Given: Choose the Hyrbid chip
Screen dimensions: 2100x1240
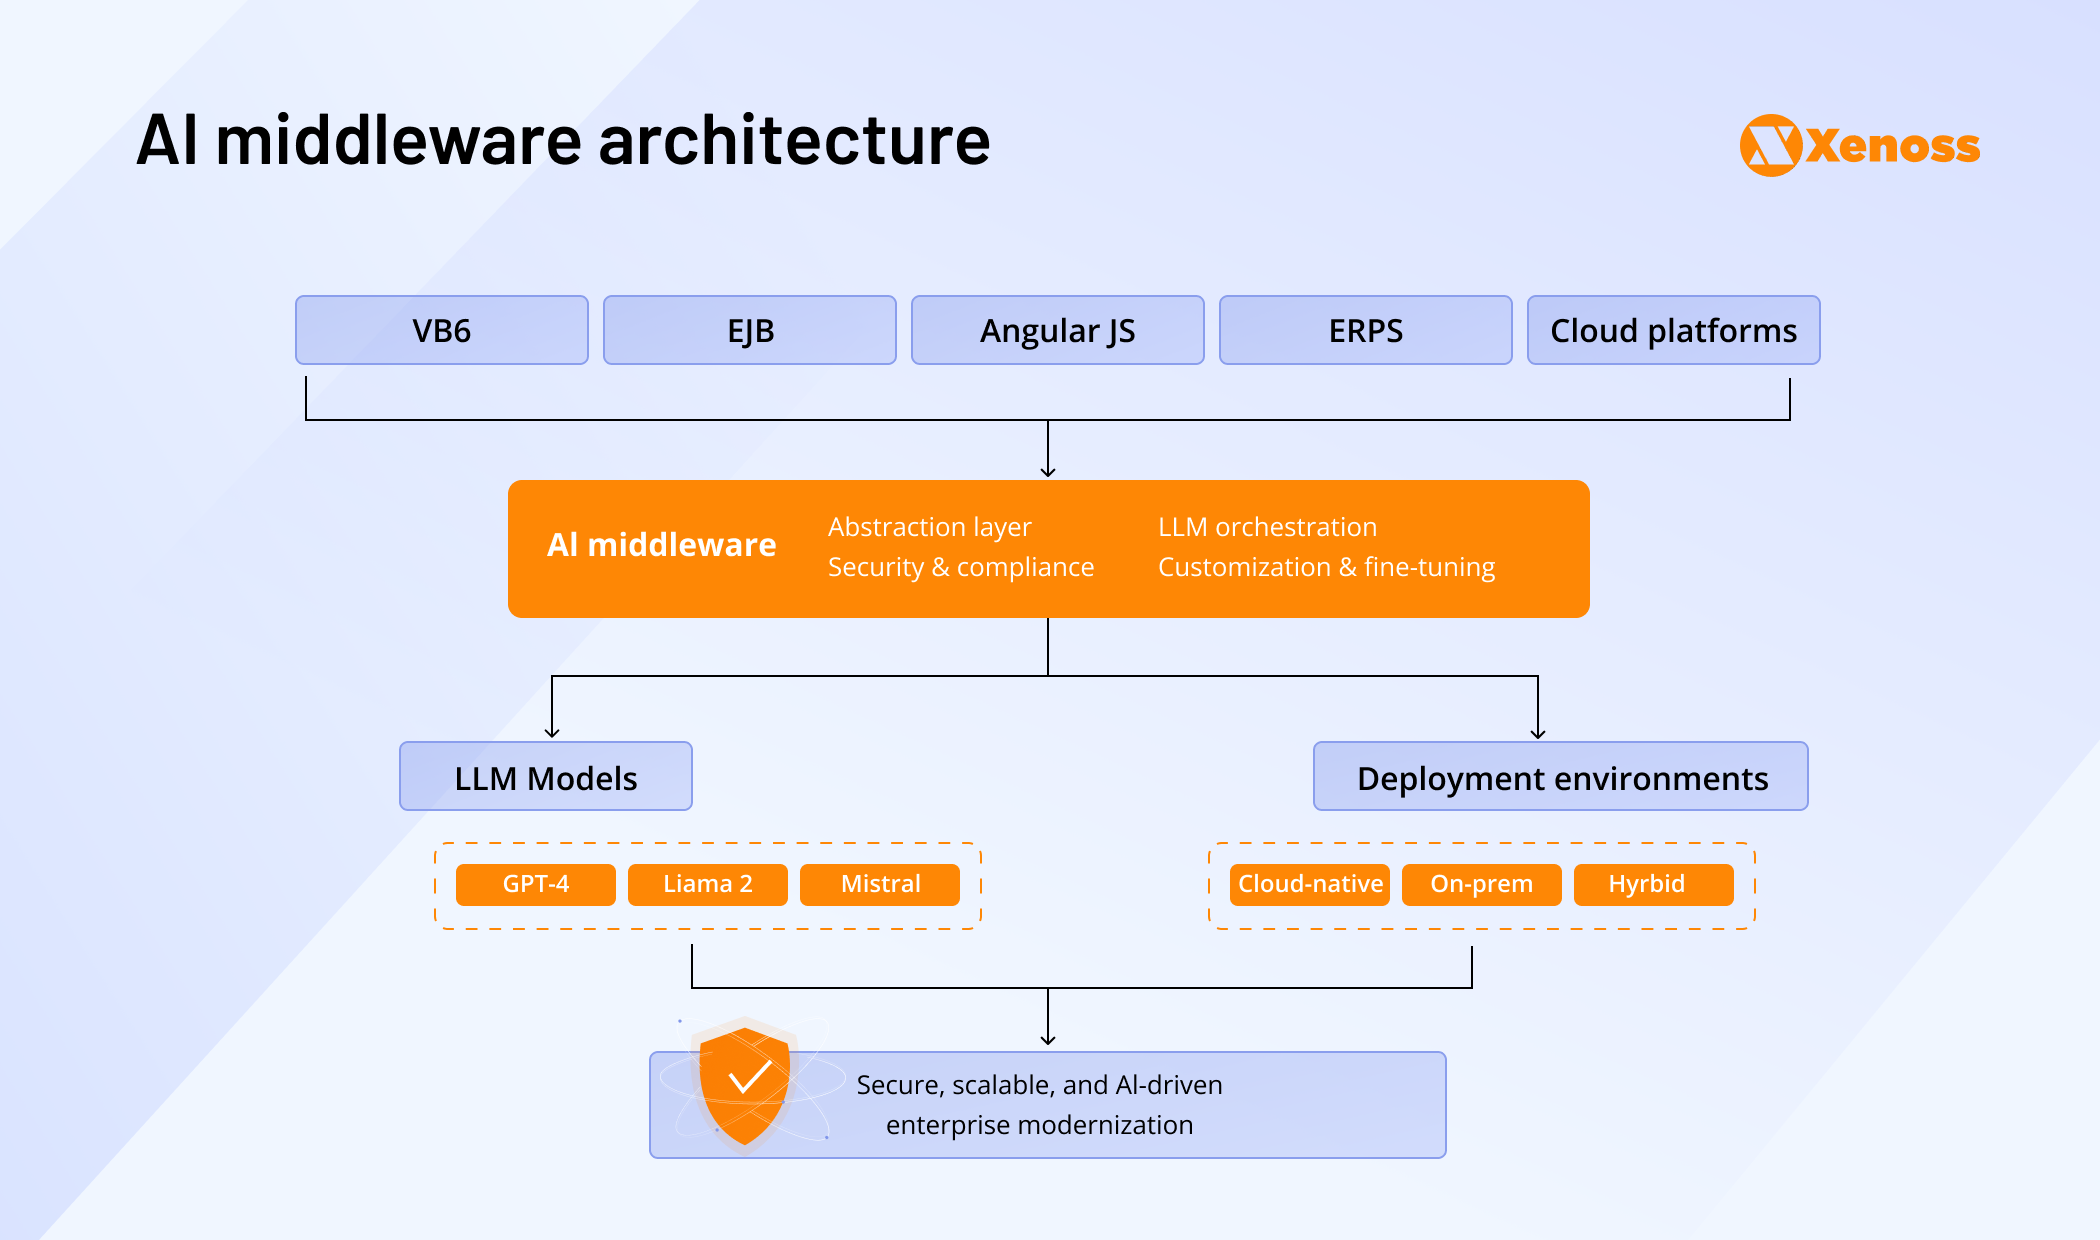Looking at the screenshot, I should coord(1654,885).
